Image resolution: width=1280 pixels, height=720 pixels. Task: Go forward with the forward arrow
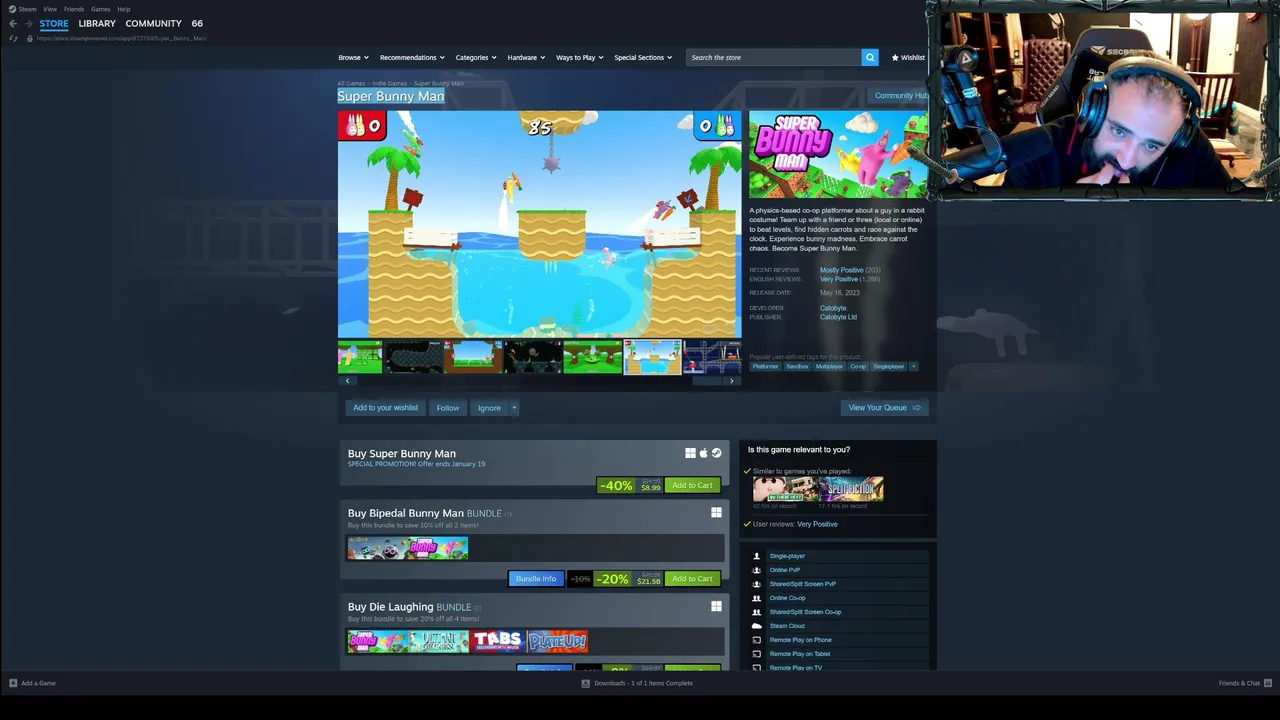[28, 23]
